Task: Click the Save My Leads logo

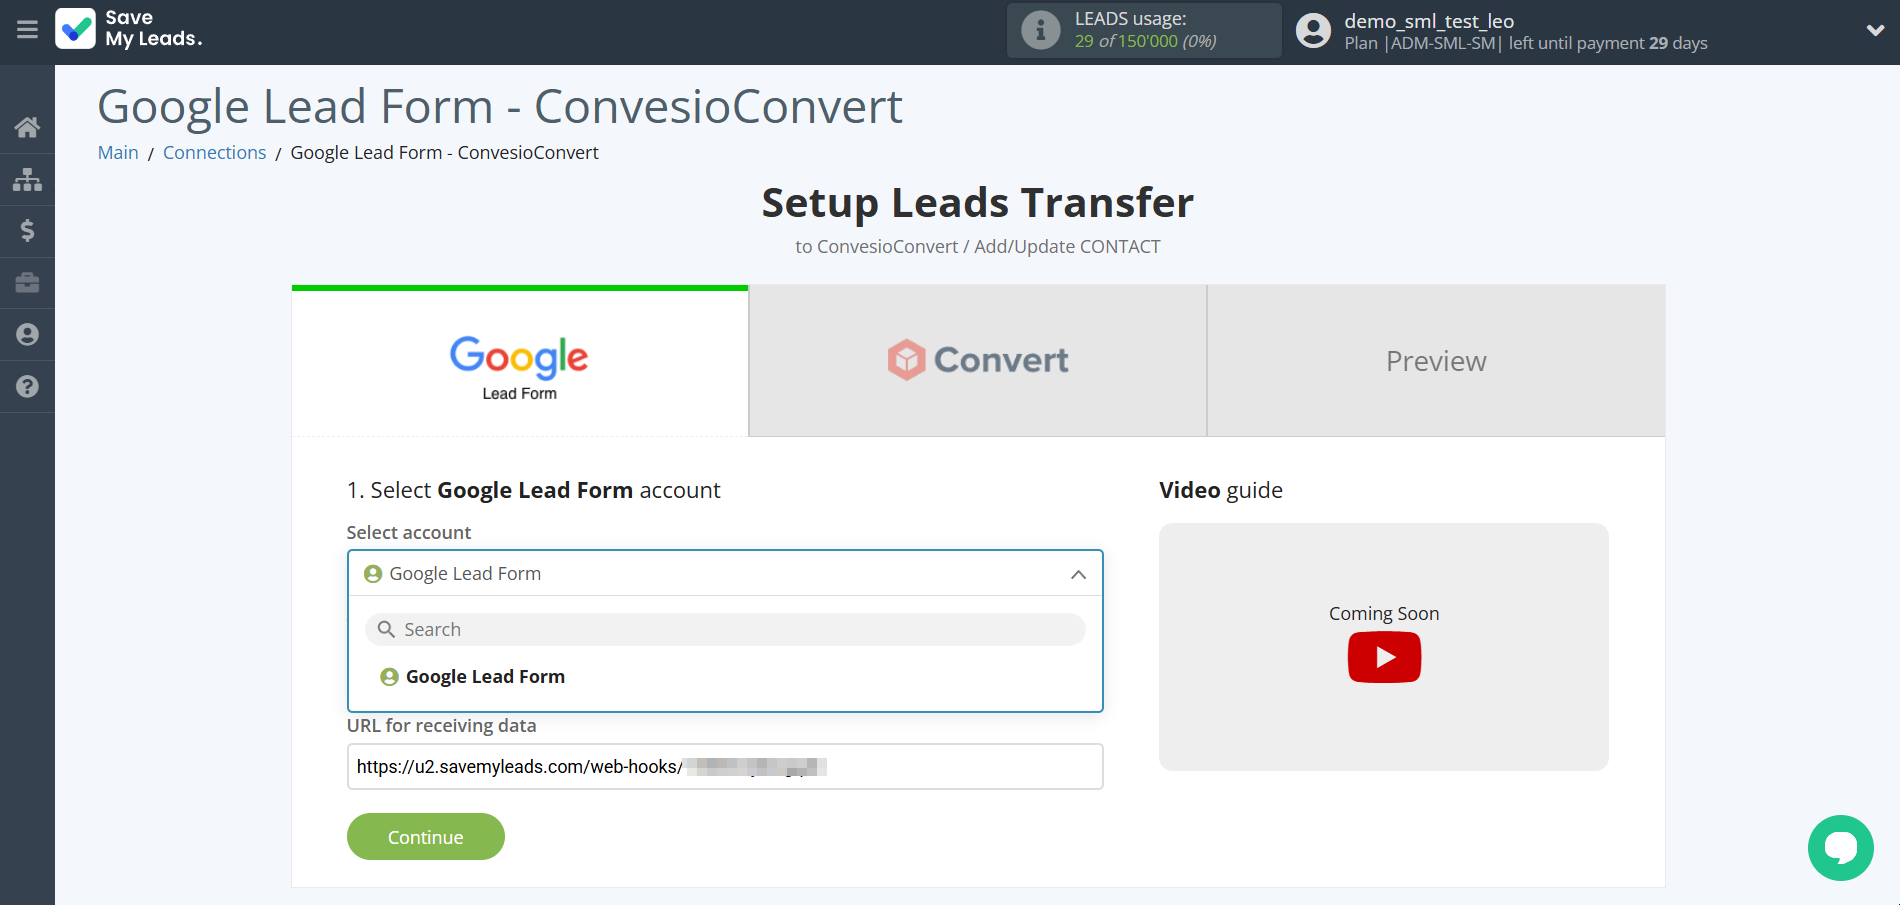Action: coord(129,29)
